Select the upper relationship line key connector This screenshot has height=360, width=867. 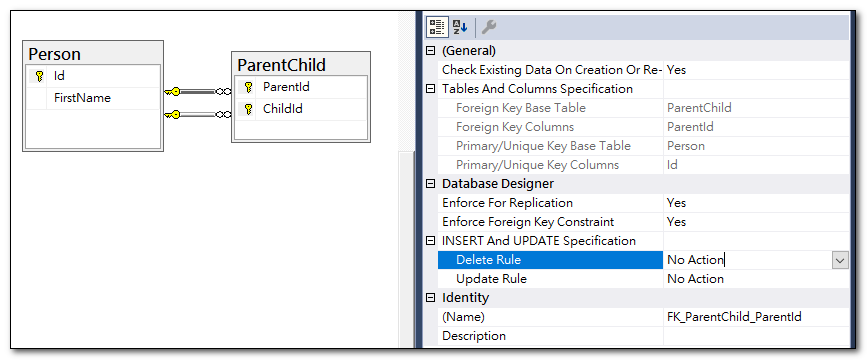coord(173,92)
